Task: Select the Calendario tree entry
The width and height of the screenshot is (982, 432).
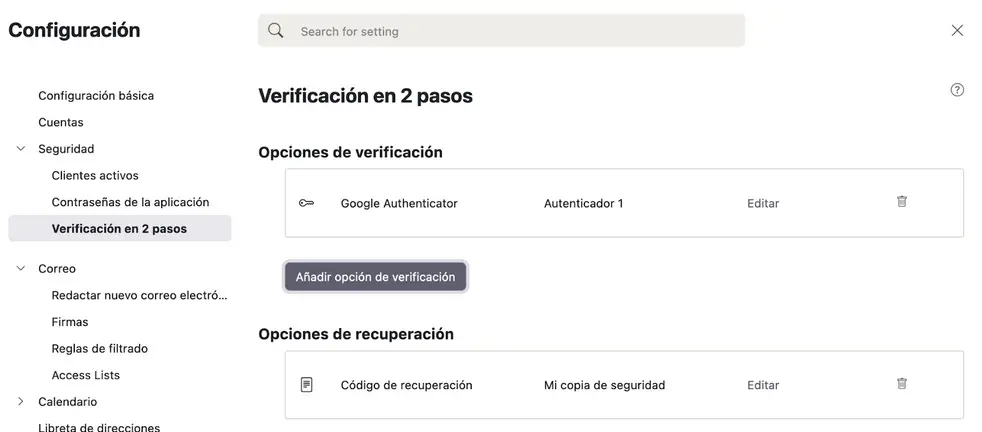Action: 68,402
